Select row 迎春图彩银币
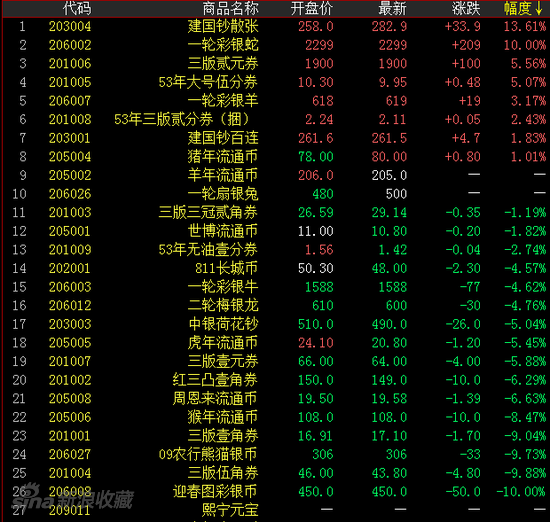Screen dimensions: 550x522 click(x=276, y=491)
